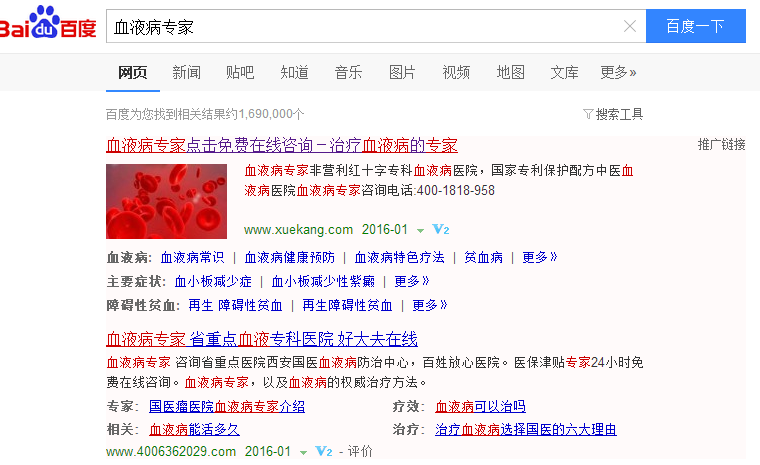Open 再生 障碍性贫血 link with space

(x=235, y=305)
